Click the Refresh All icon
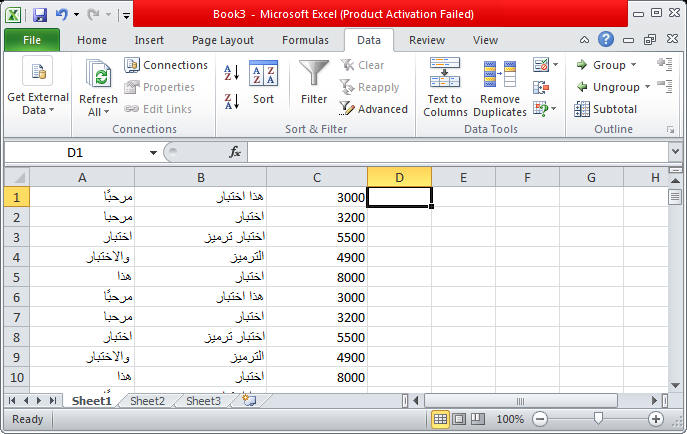The width and height of the screenshot is (687, 434). pos(99,74)
